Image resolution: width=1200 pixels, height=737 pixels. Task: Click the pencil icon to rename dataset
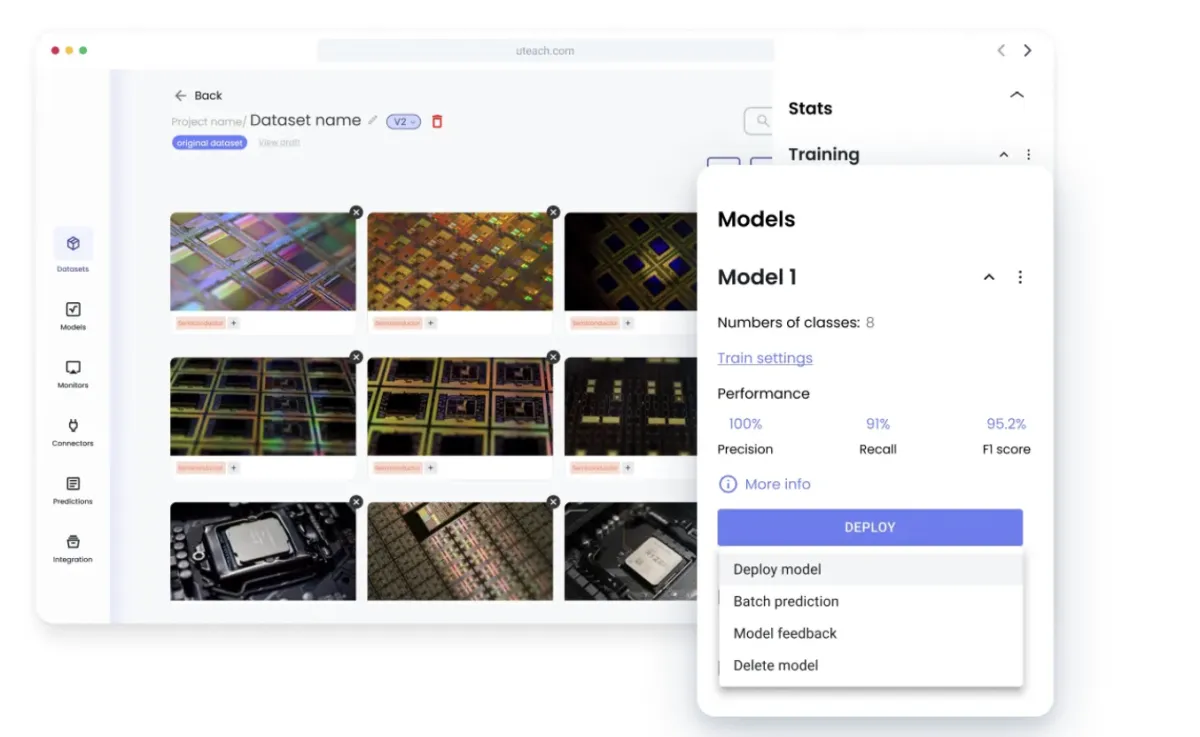[373, 120]
